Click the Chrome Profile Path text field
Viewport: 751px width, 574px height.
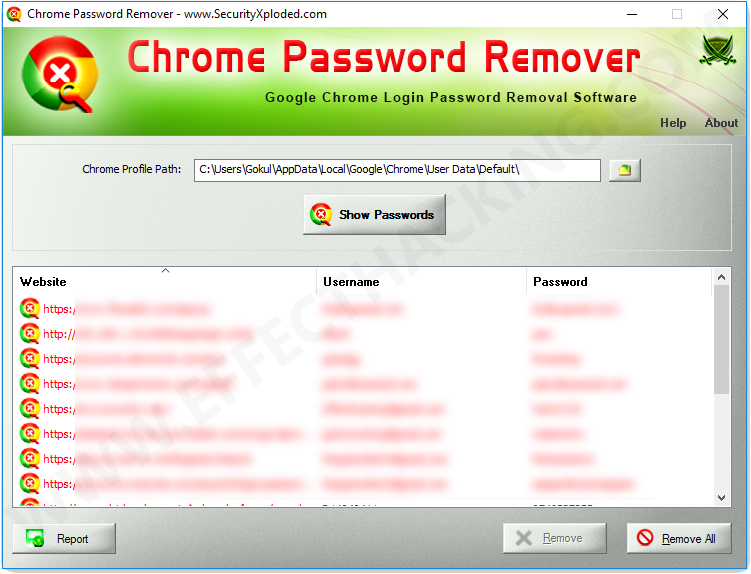[x=397, y=170]
